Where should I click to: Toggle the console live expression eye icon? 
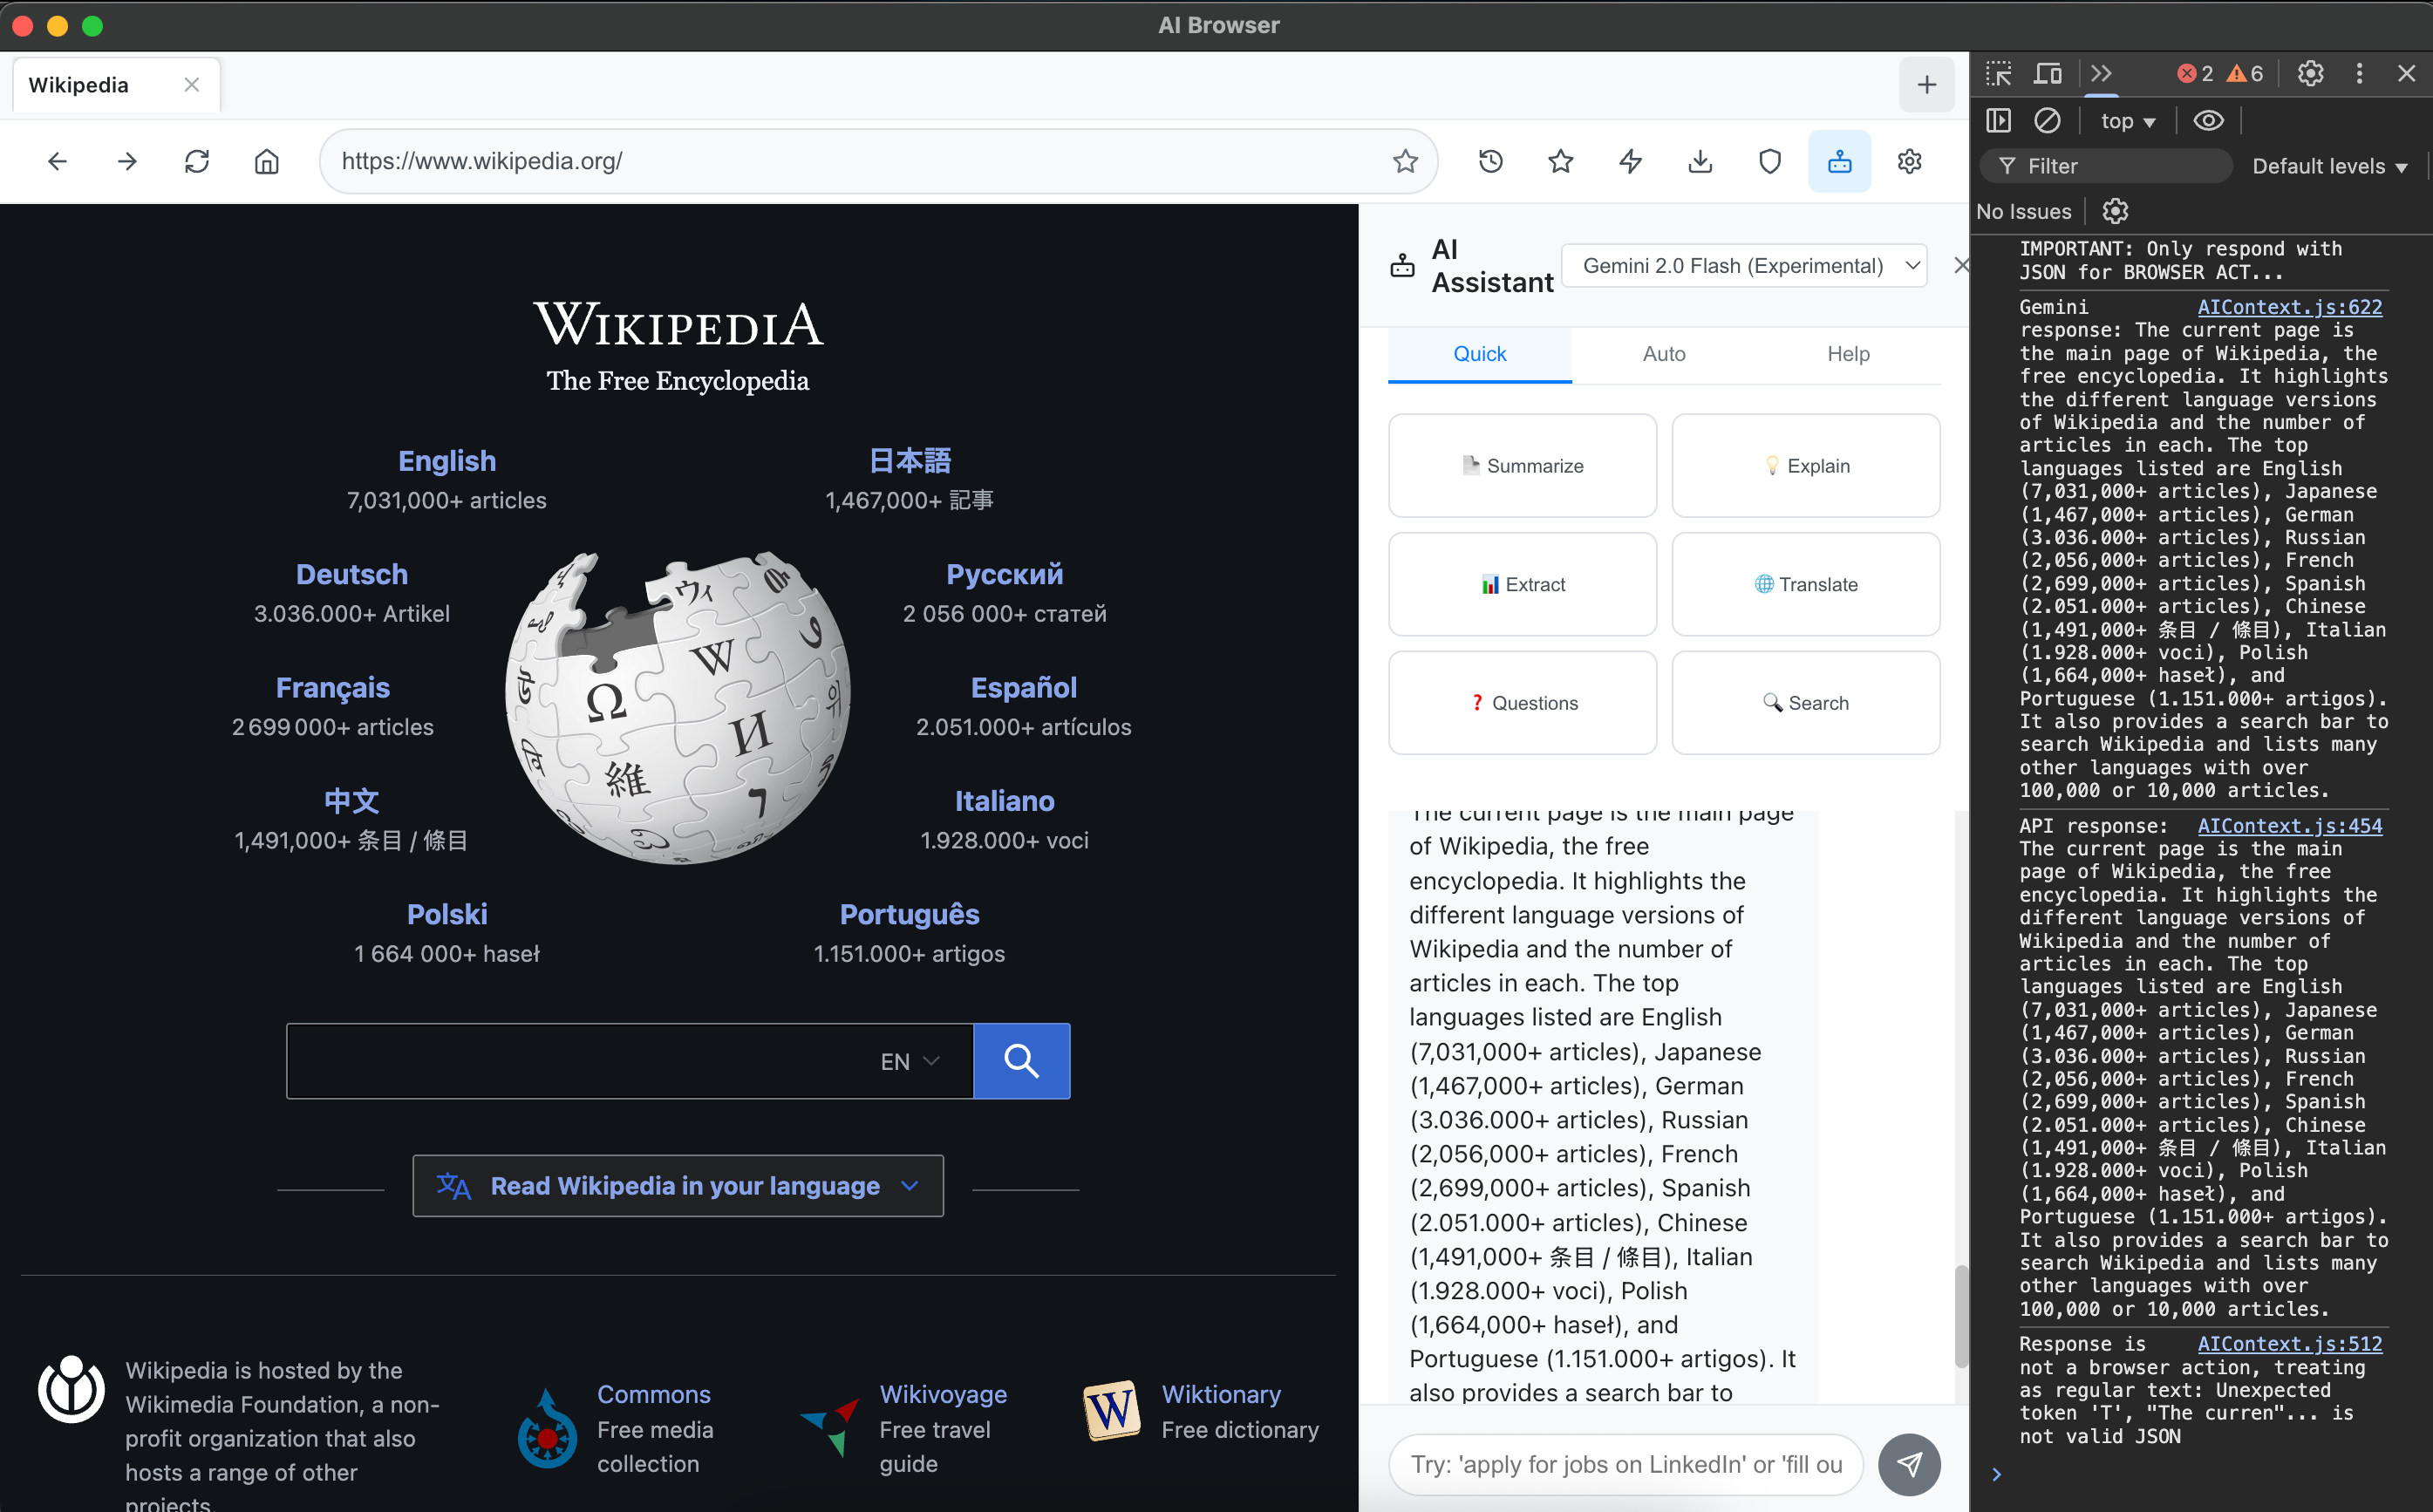pos(2208,121)
